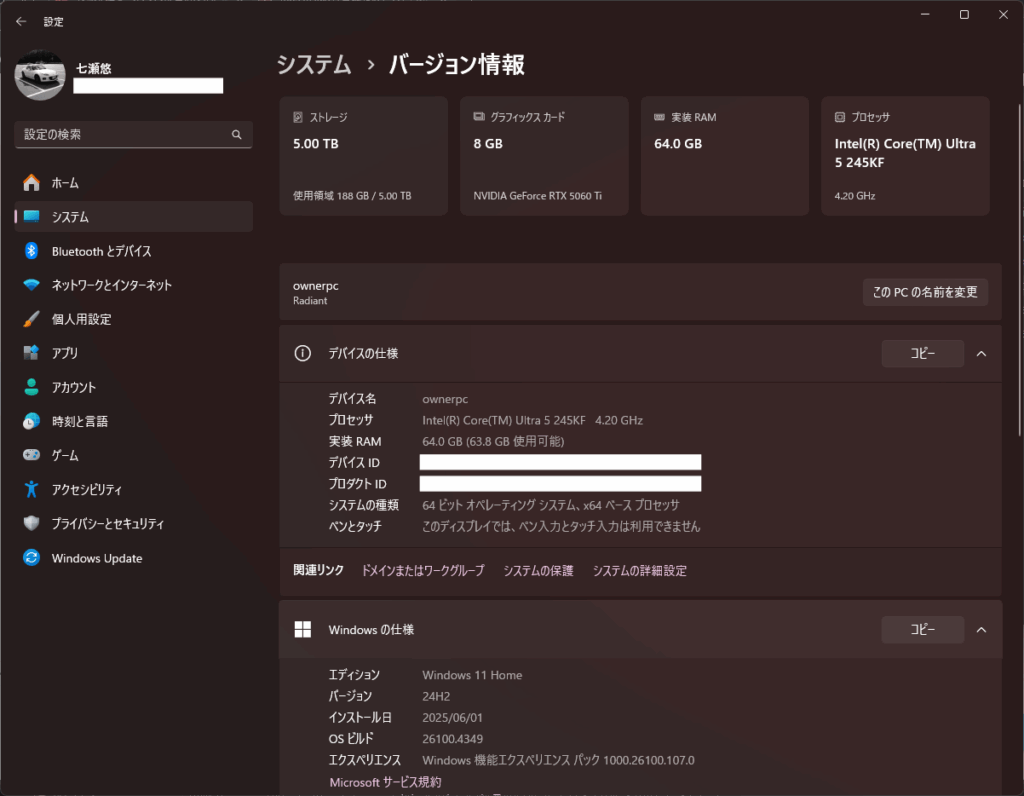Click NVIDIA GeForce RTX 5060 Ti text
This screenshot has height=796, width=1024.
click(537, 196)
